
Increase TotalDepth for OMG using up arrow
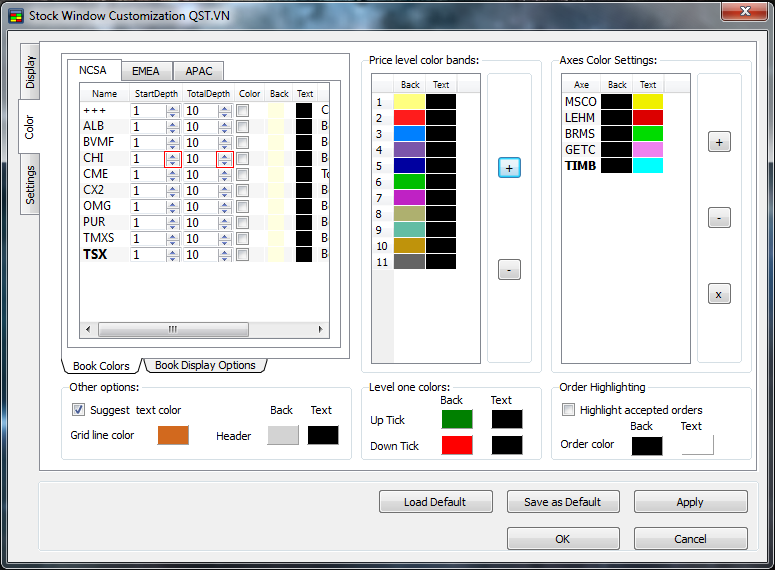point(224,203)
